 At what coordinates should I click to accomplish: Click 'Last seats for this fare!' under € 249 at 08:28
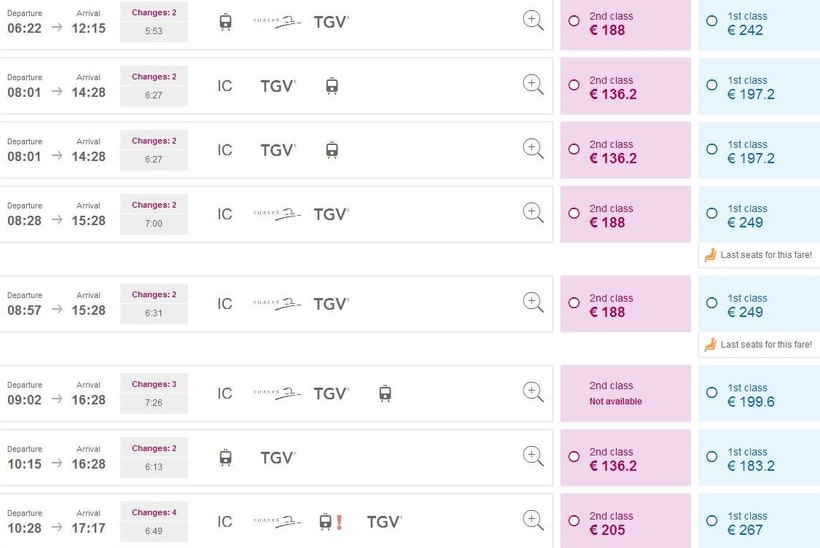[x=758, y=255]
